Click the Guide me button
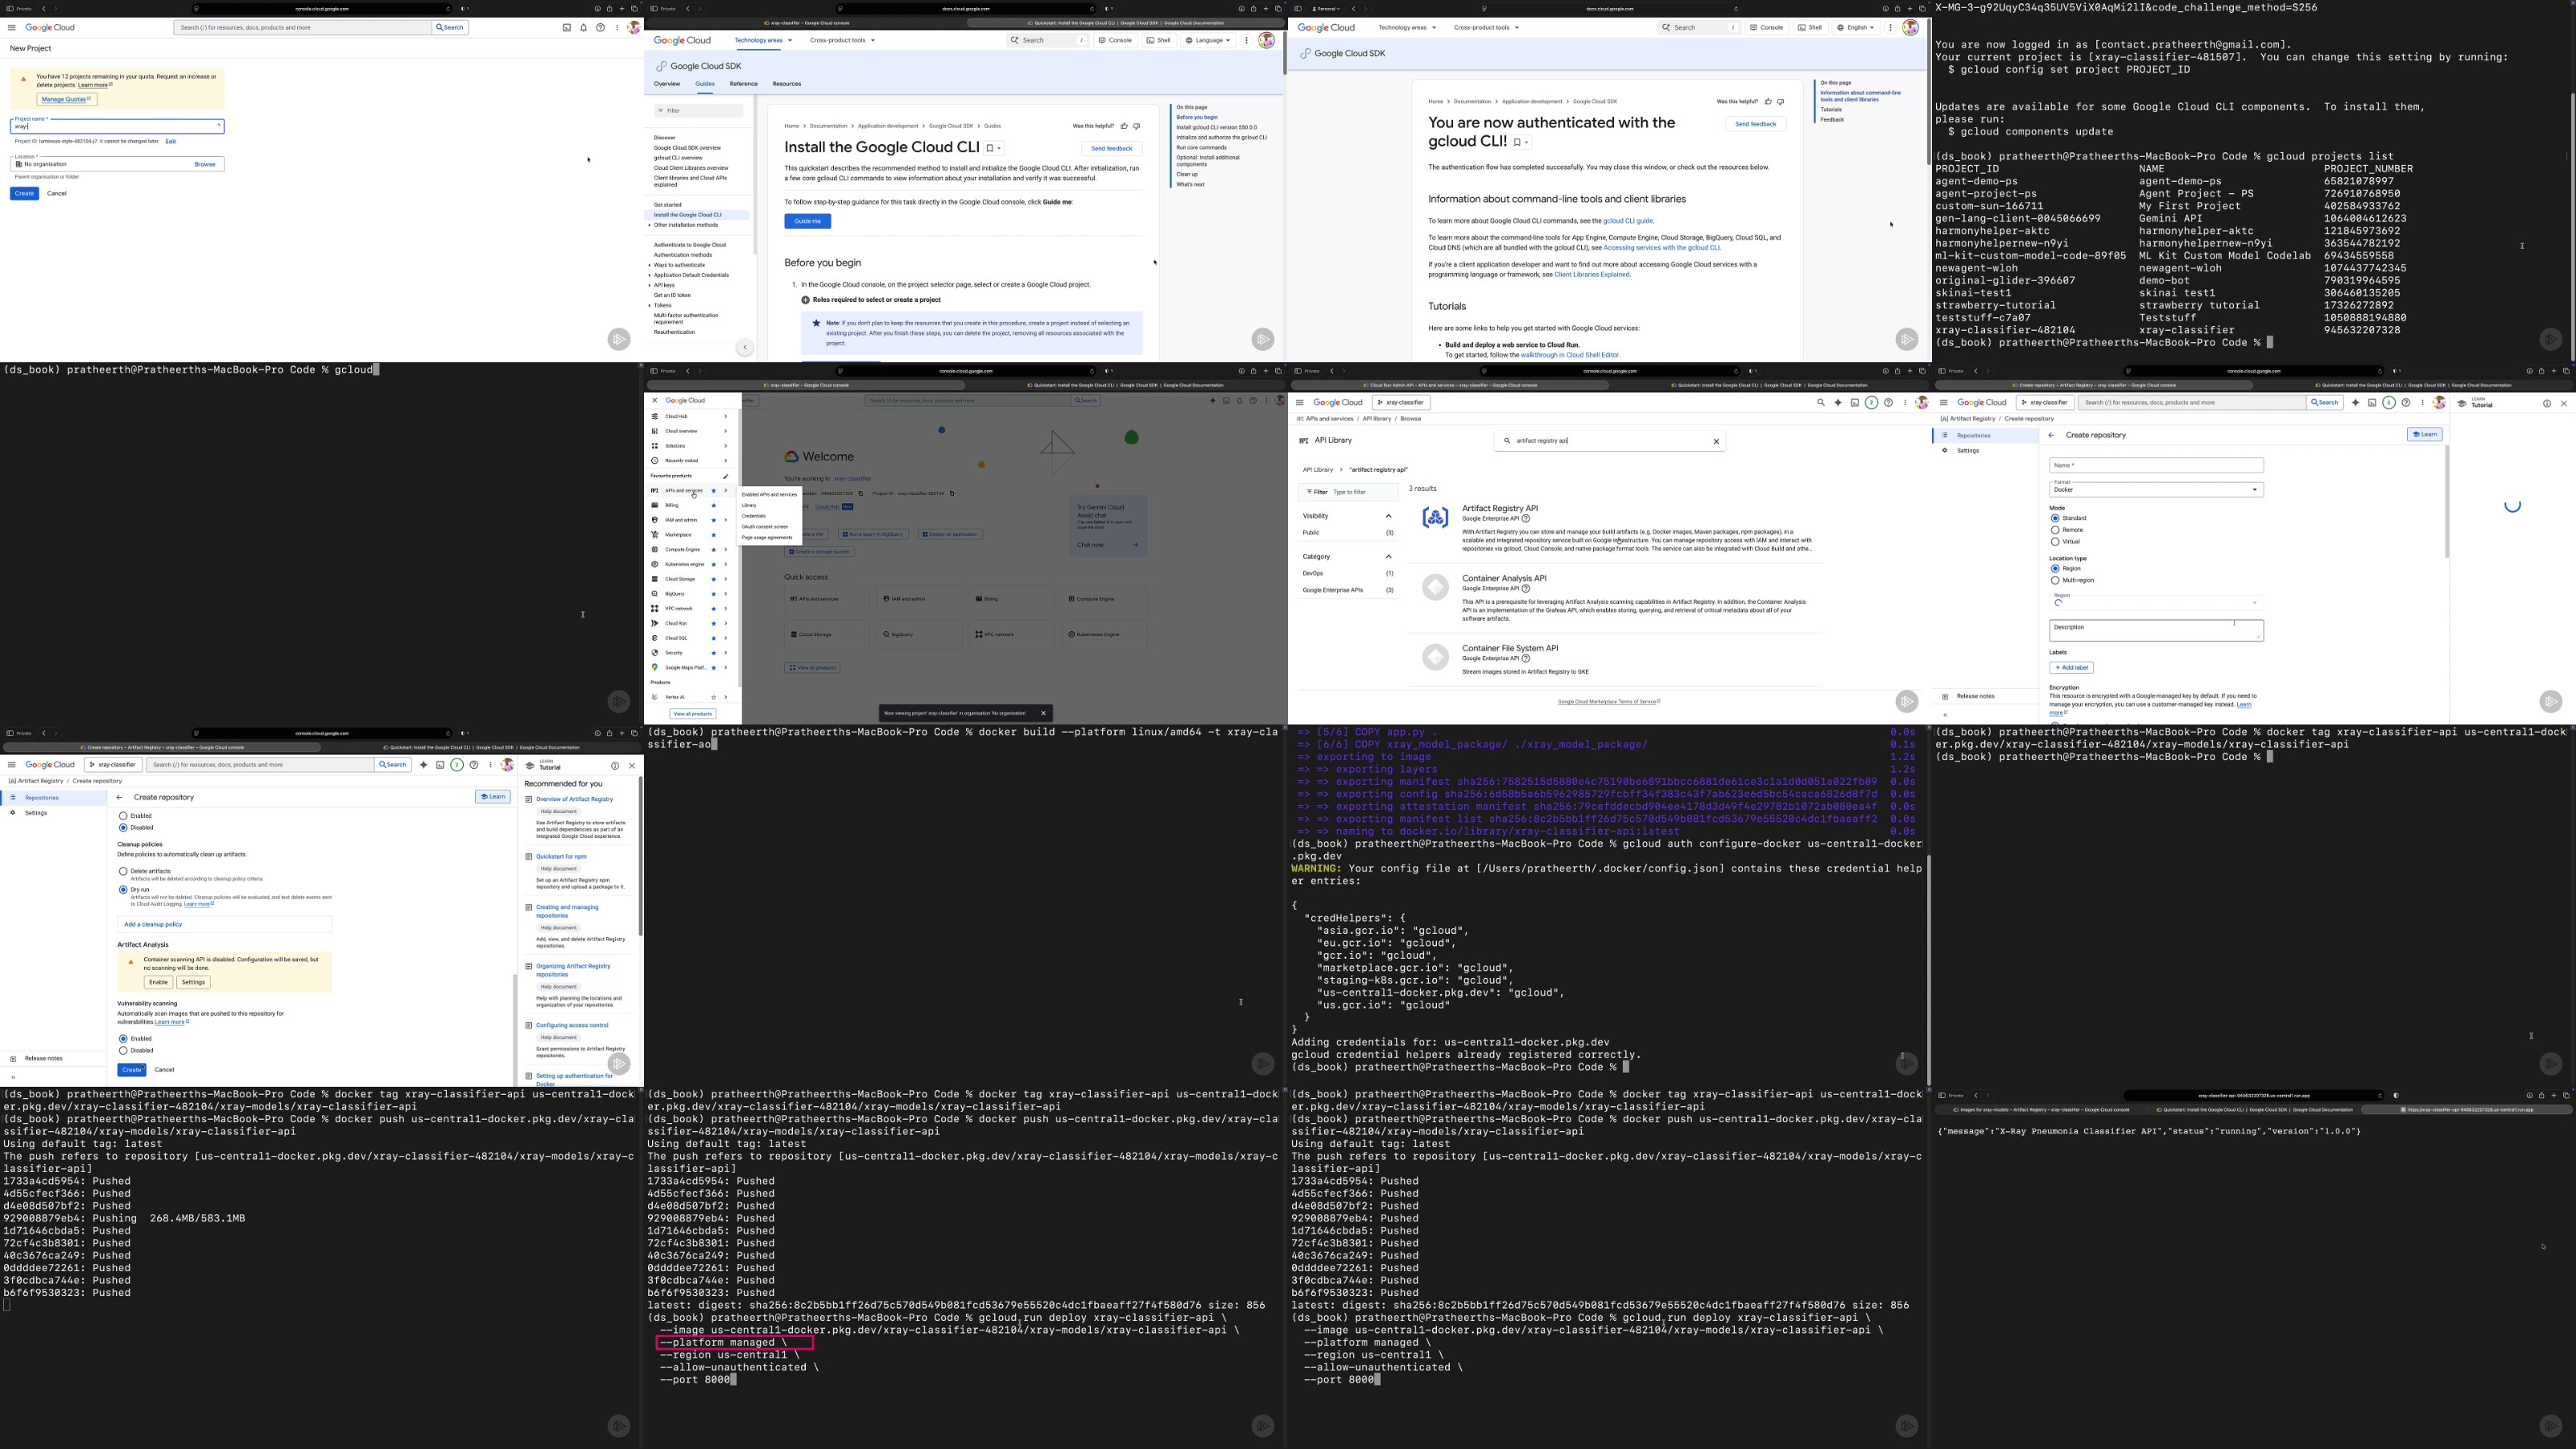The image size is (2576, 1449). 807,221
